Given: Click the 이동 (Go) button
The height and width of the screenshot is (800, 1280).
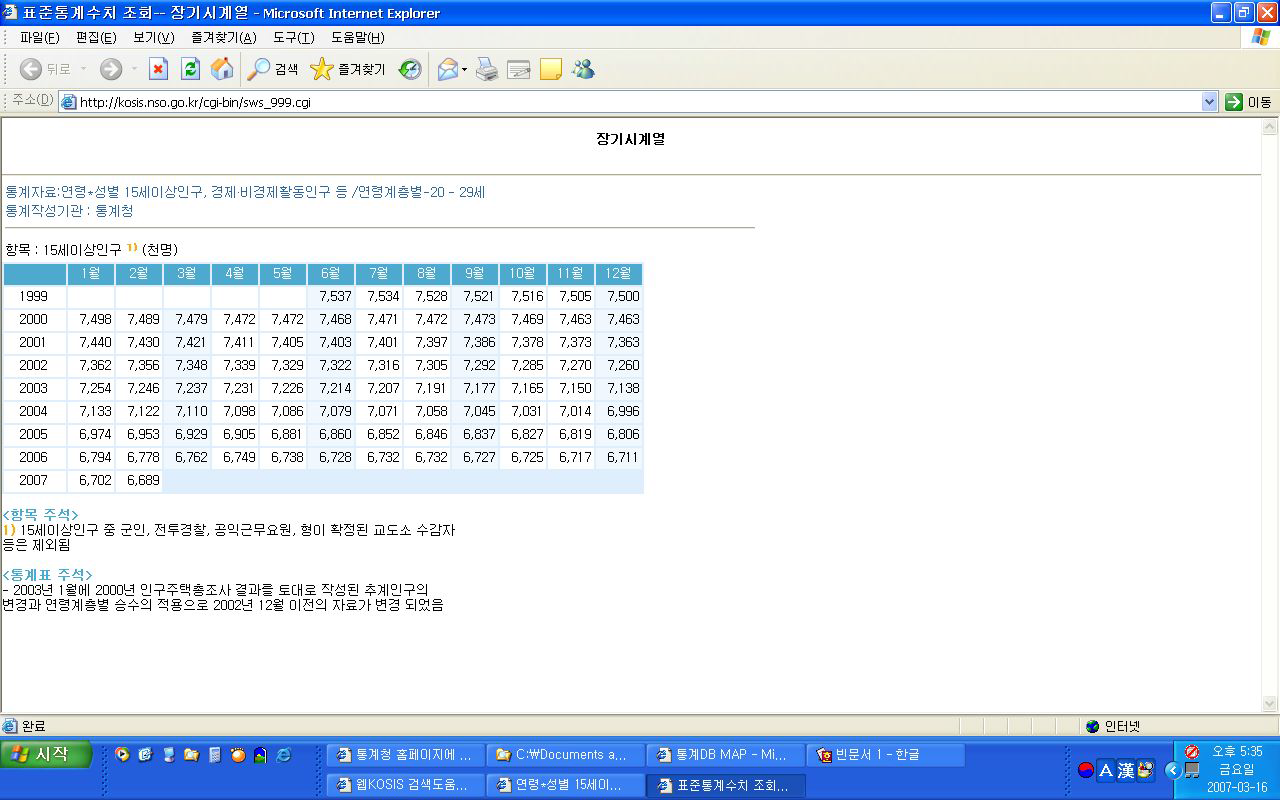Looking at the screenshot, I should coord(1248,102).
